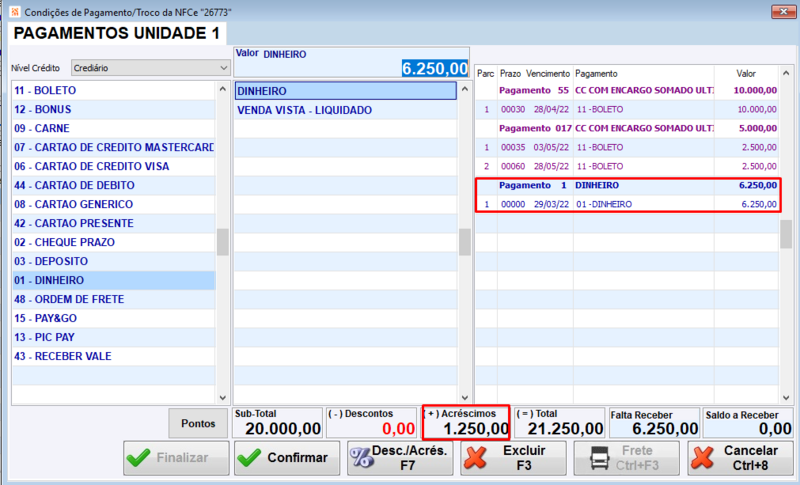Select Pagamento 1 DINHEIRO header row
The width and height of the screenshot is (800, 485).
point(627,185)
